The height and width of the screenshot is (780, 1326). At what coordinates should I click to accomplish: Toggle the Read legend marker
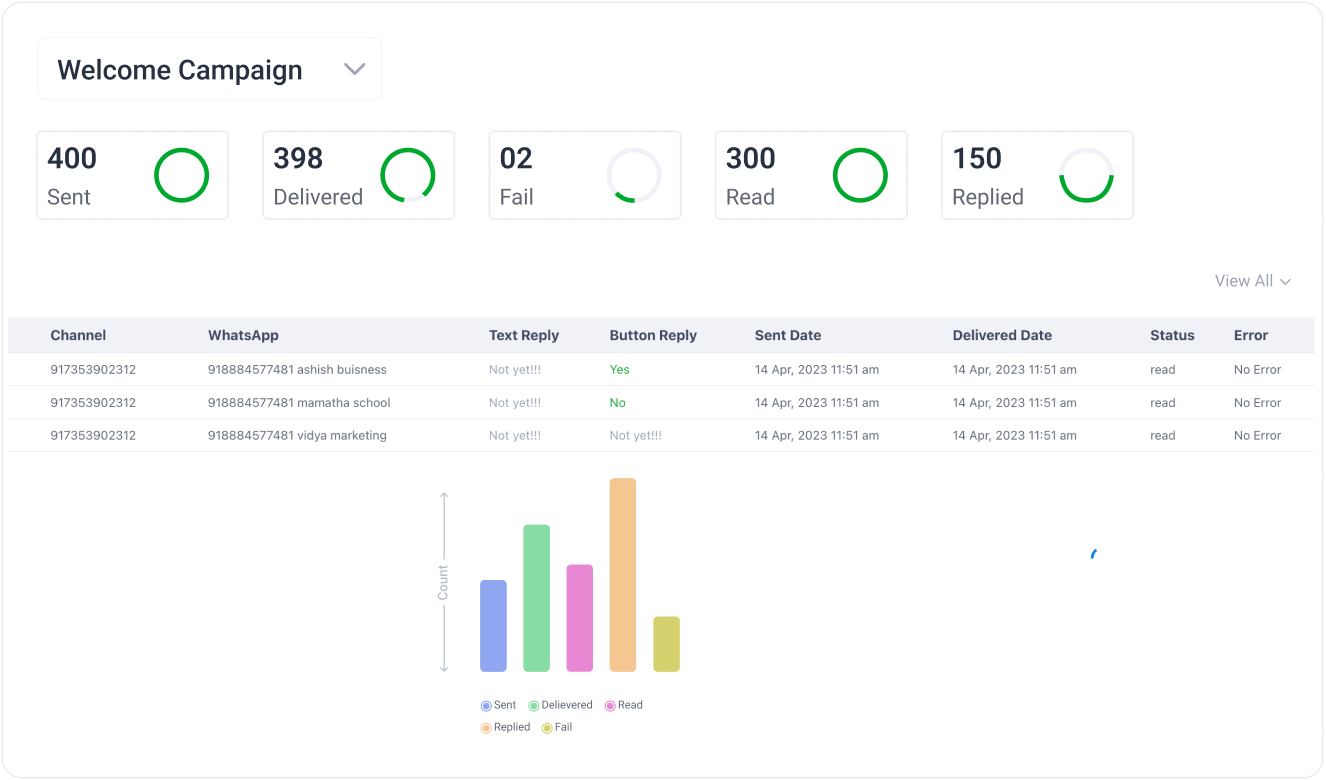coord(610,706)
